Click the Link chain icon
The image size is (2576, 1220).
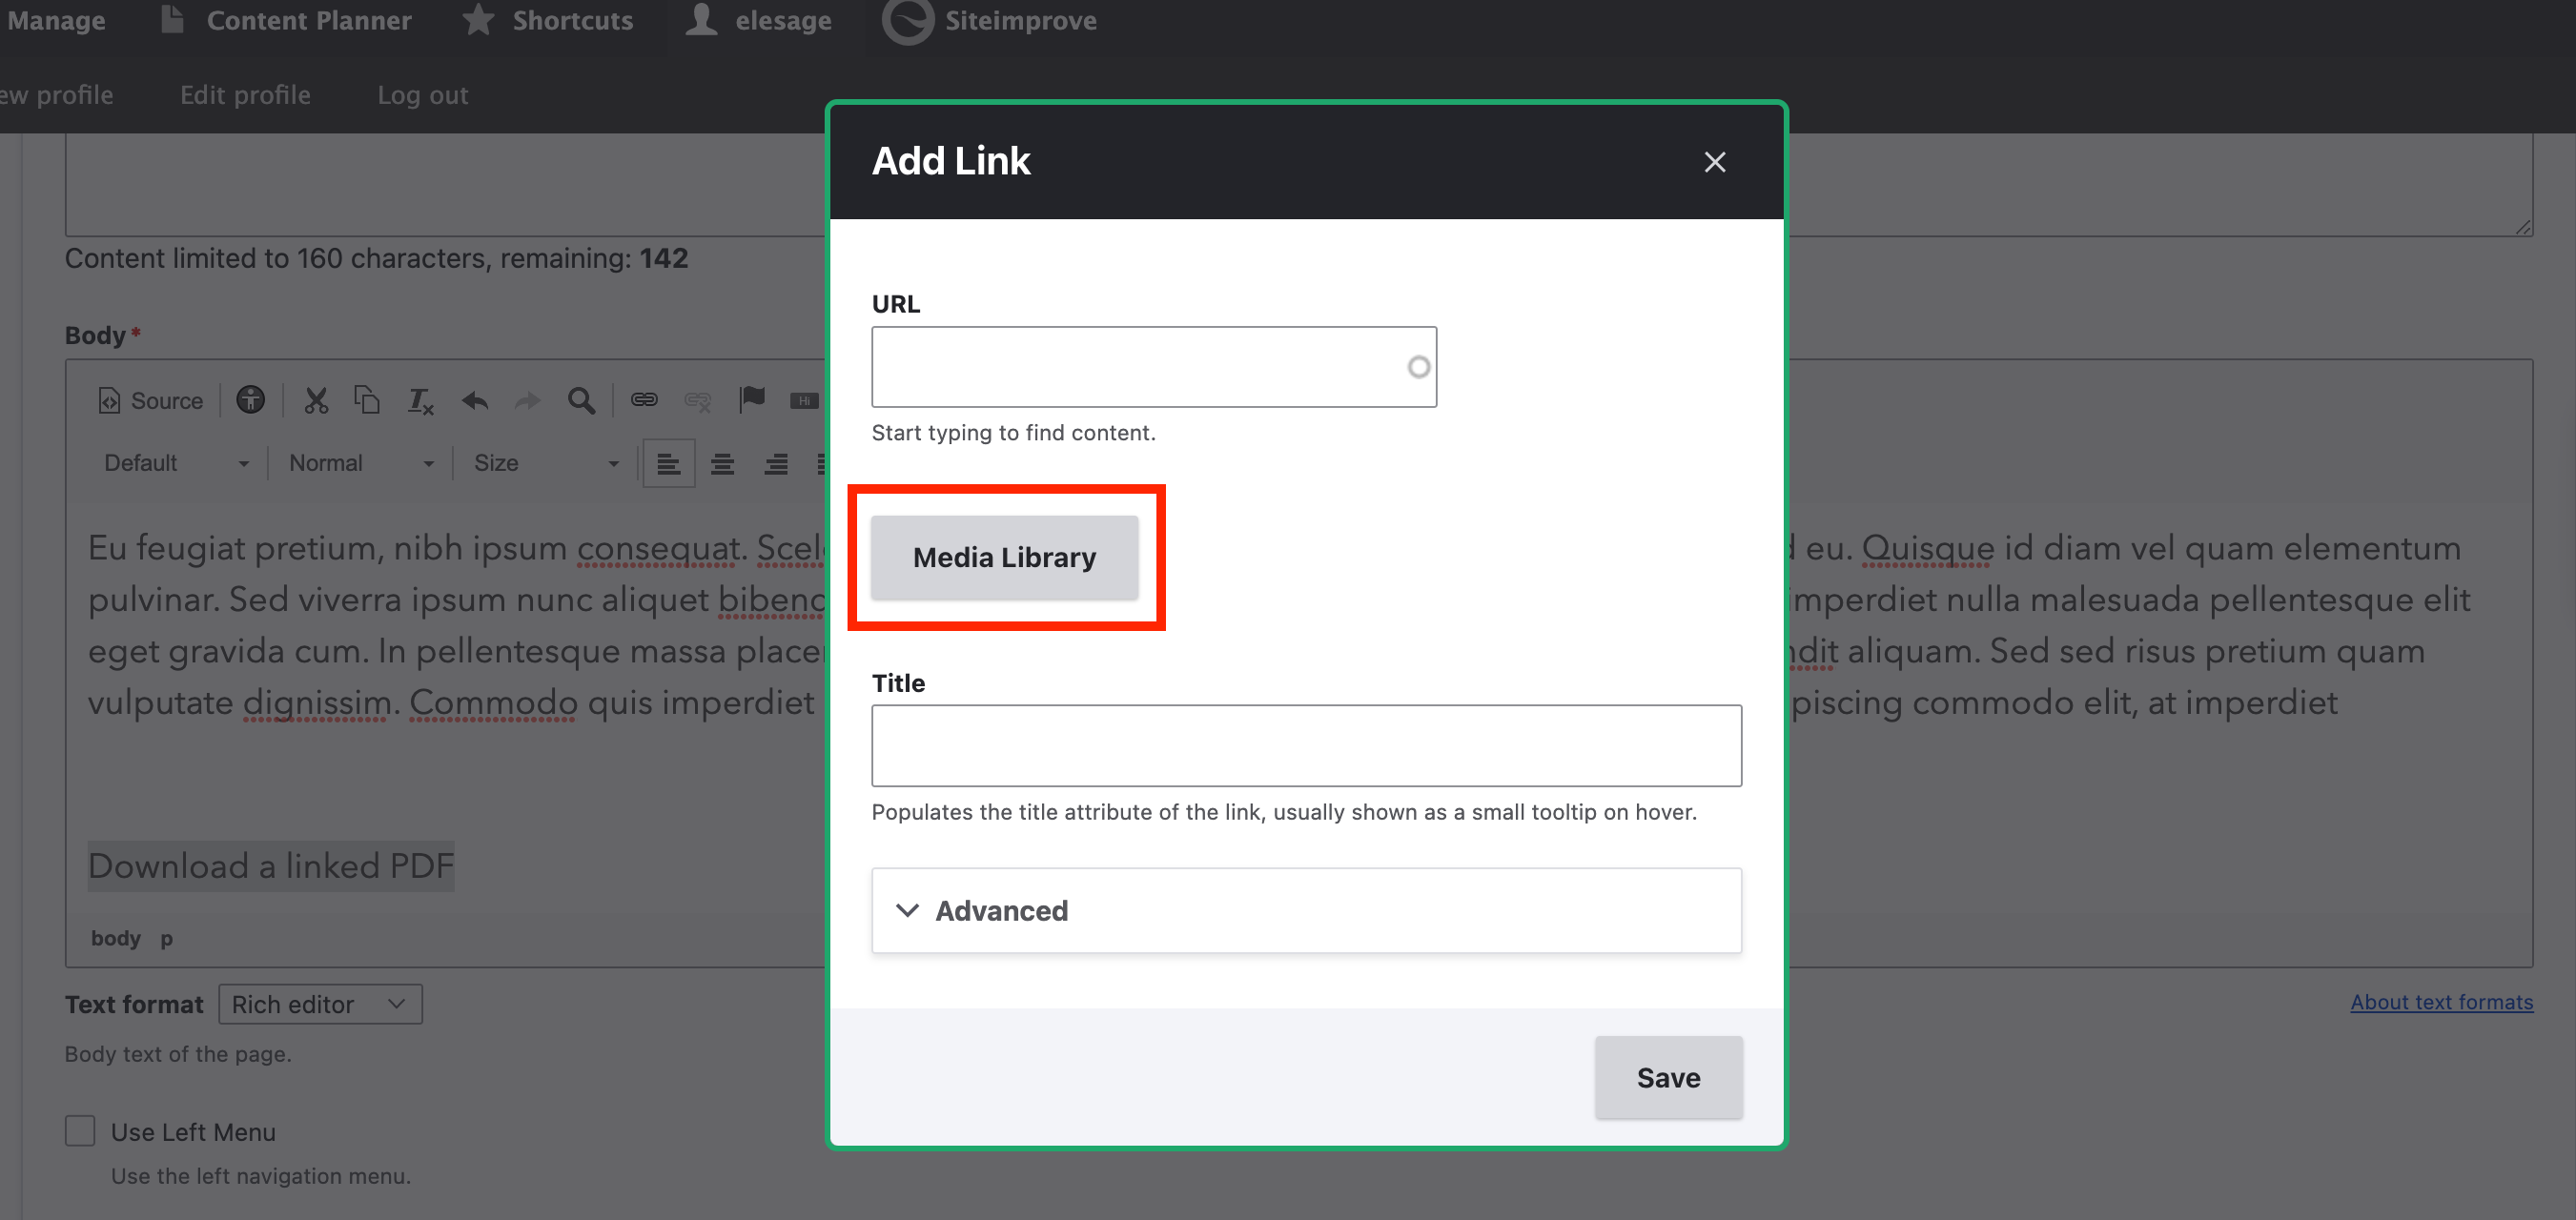coord(644,400)
